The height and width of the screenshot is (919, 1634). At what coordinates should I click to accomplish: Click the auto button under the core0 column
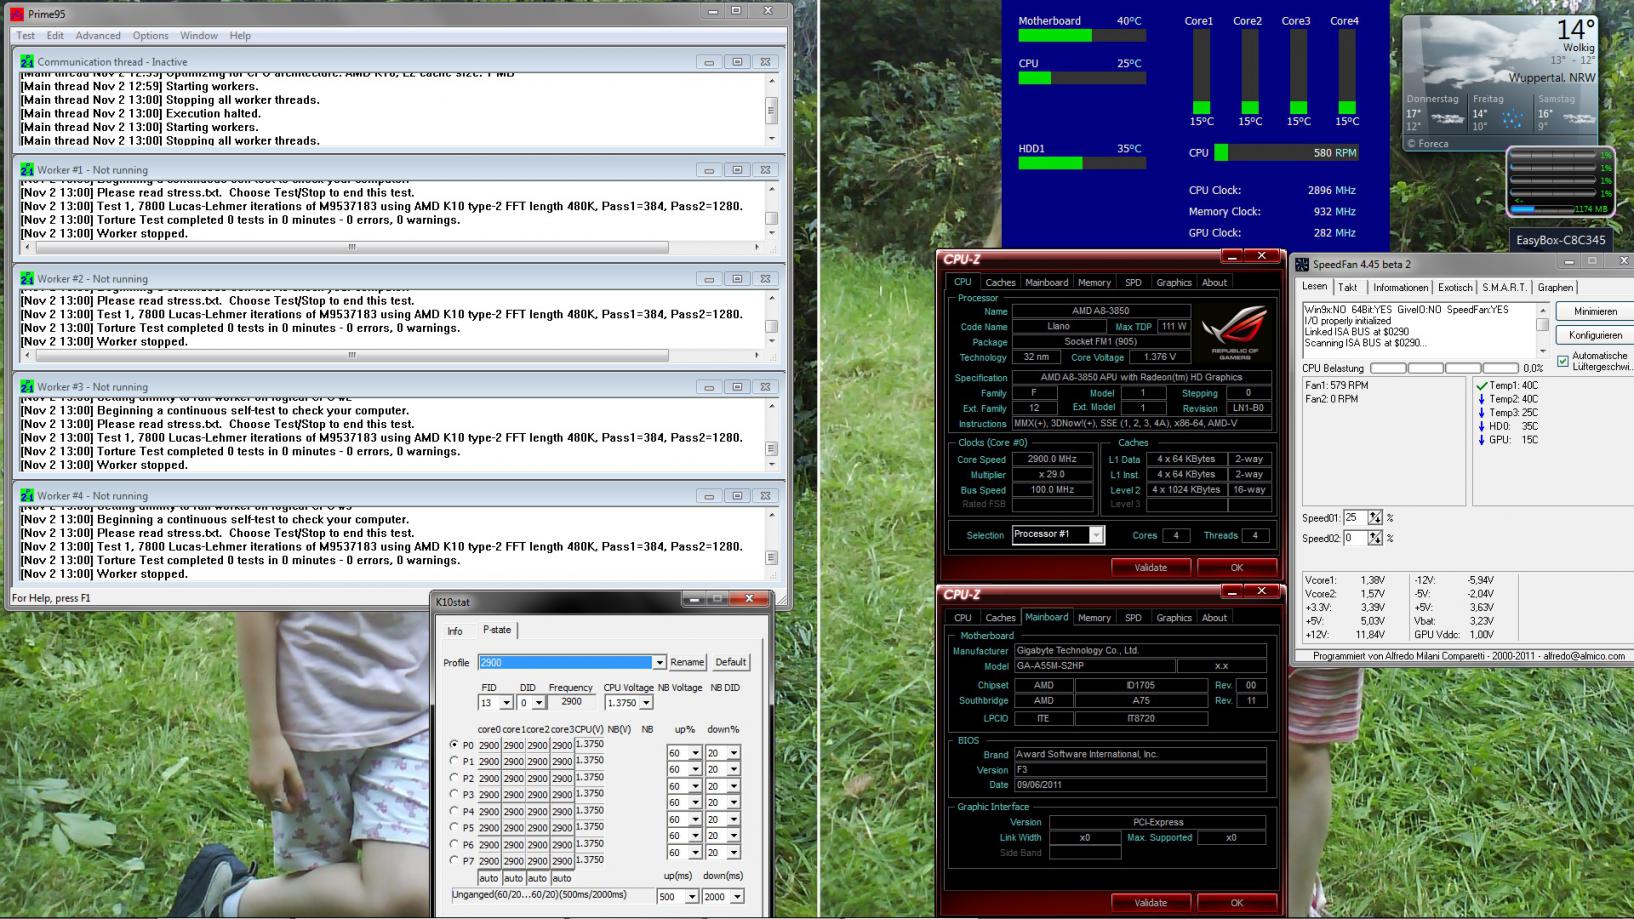[x=489, y=878]
